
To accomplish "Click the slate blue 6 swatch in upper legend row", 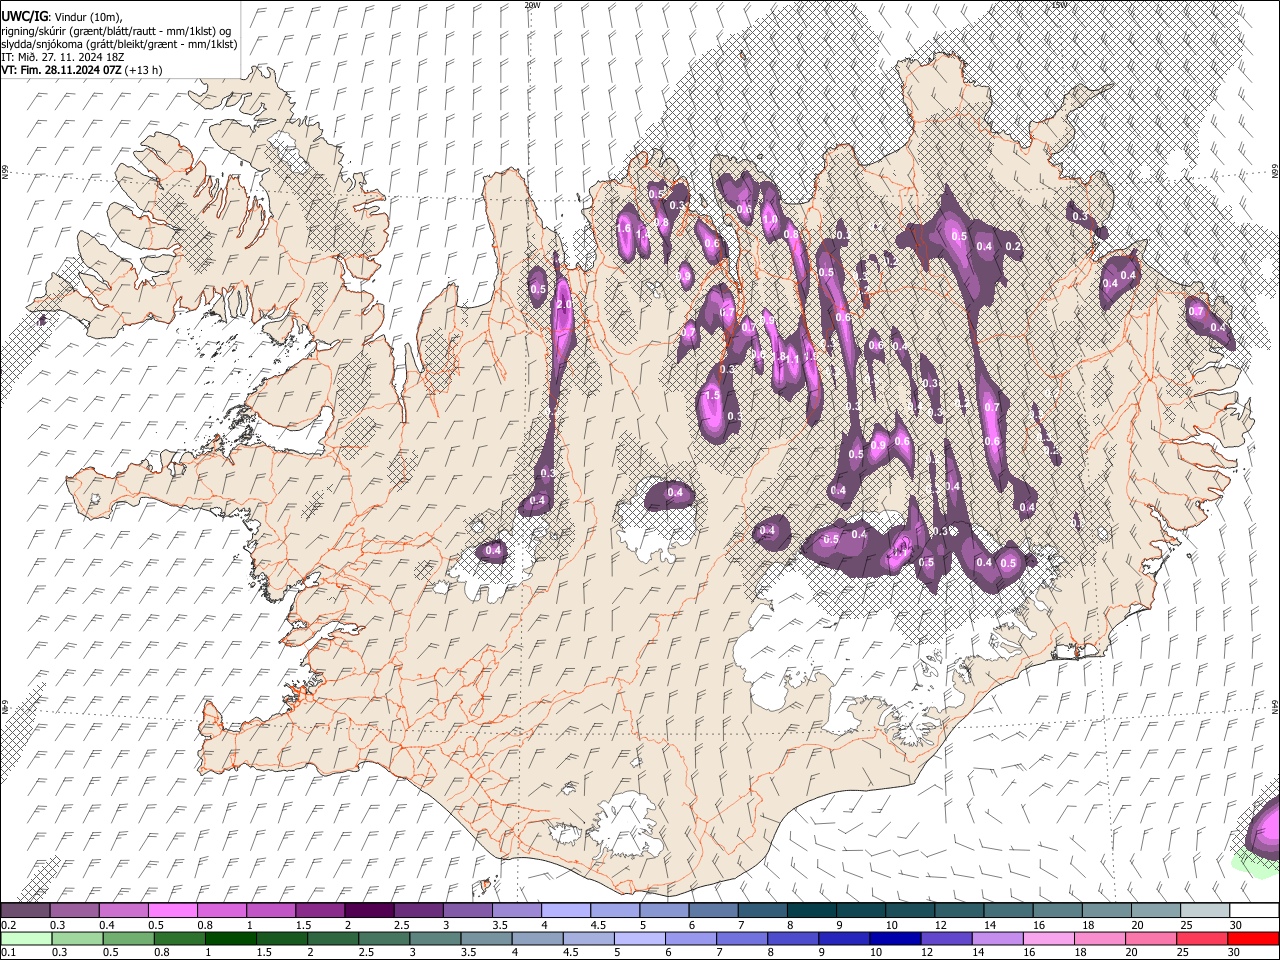I will coord(713,911).
